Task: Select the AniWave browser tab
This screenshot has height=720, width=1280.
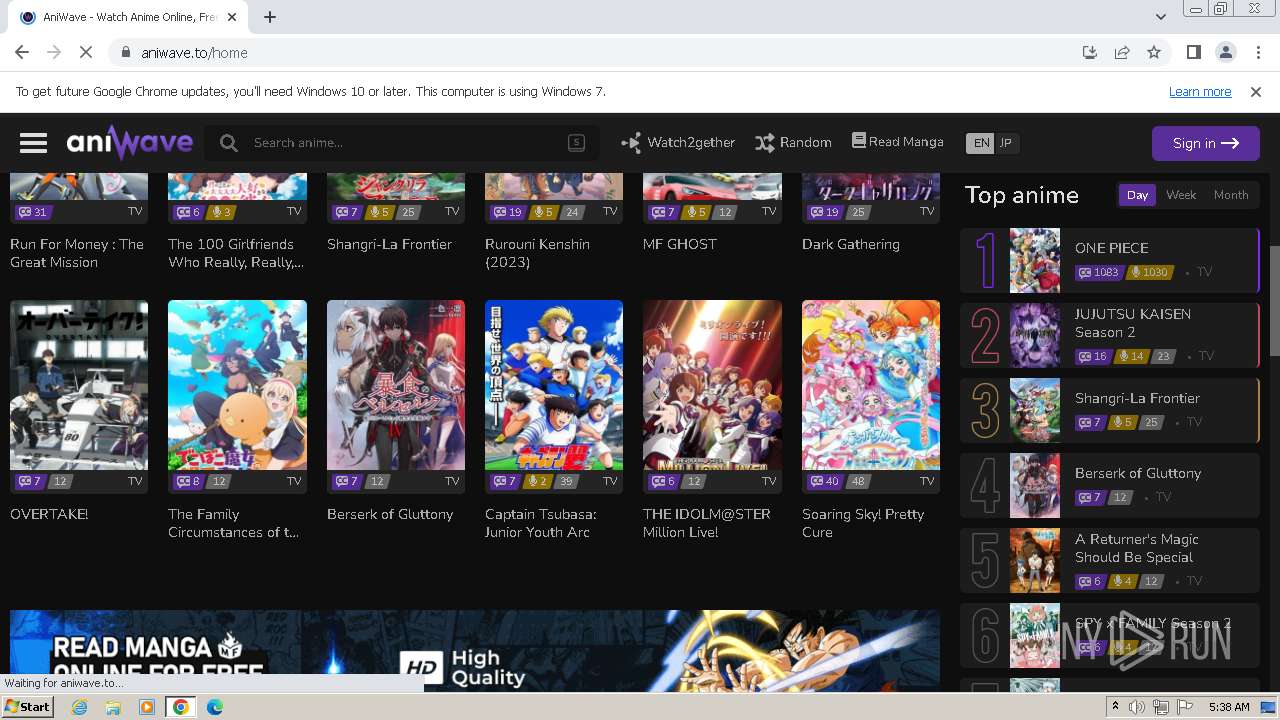Action: [127, 17]
